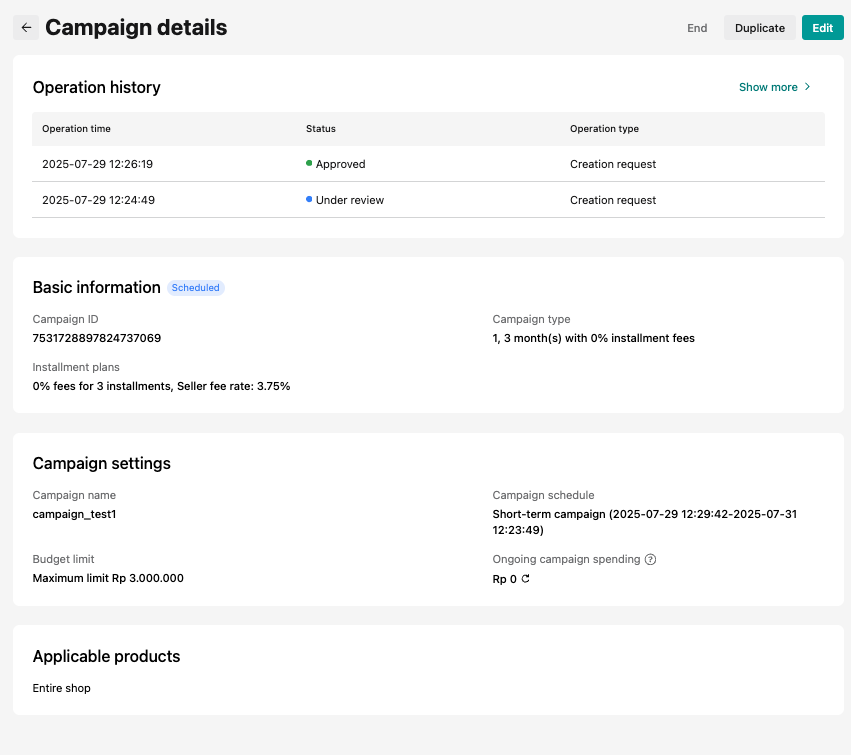Click the 12:24:49 operation row timestamp
Image resolution: width=851 pixels, height=755 pixels.
pyautogui.click(x=98, y=200)
